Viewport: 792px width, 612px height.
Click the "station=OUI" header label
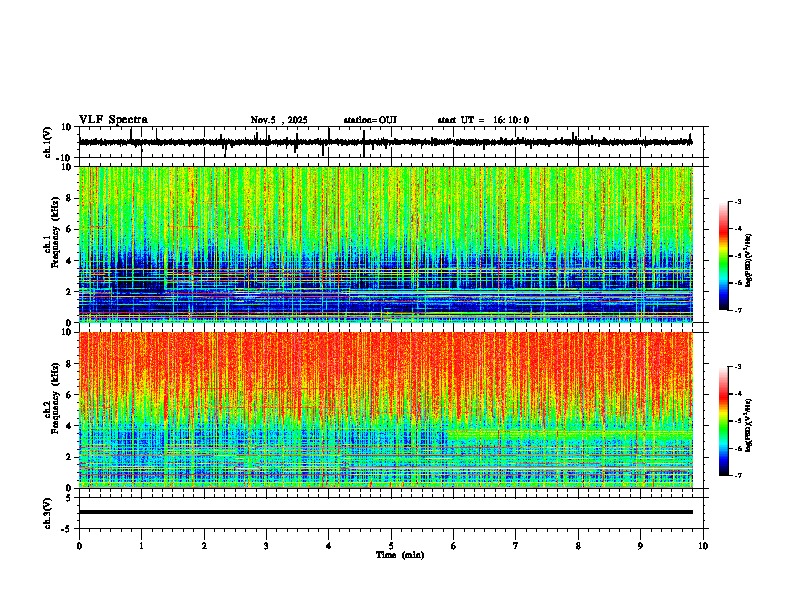coord(370,120)
